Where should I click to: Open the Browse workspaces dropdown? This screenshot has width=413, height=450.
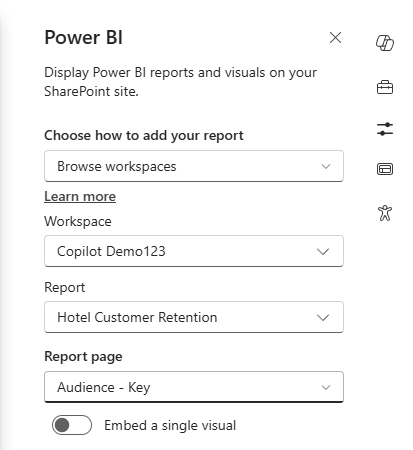pyautogui.click(x=194, y=166)
